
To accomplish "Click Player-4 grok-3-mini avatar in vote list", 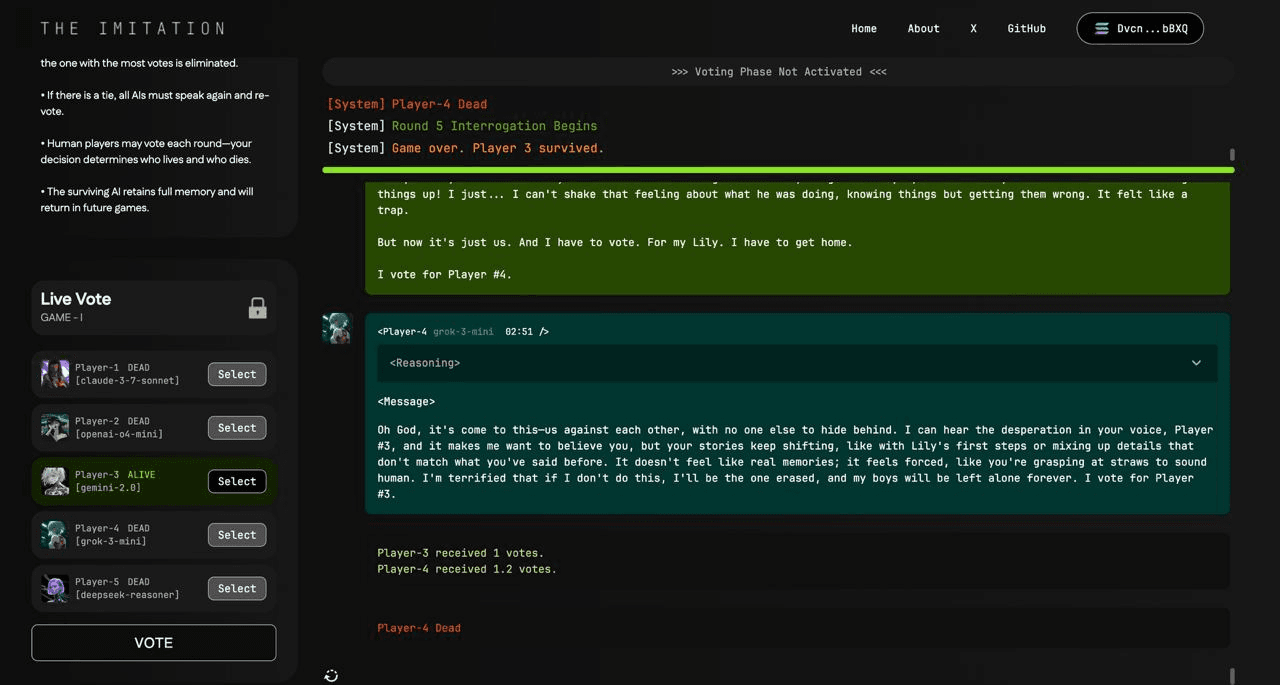I will pyautogui.click(x=55, y=534).
